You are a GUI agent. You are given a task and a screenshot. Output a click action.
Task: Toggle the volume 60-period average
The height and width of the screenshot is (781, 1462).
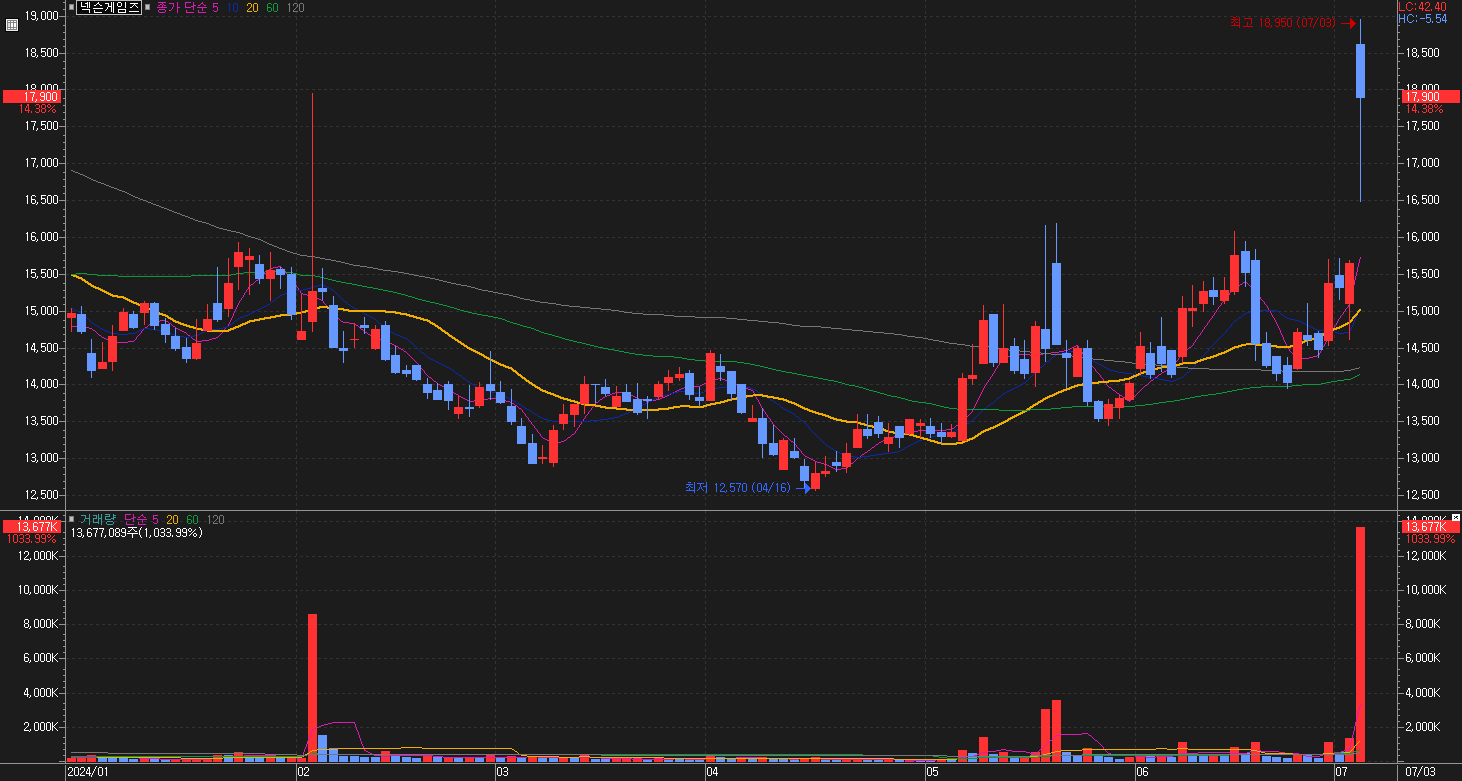click(x=192, y=519)
